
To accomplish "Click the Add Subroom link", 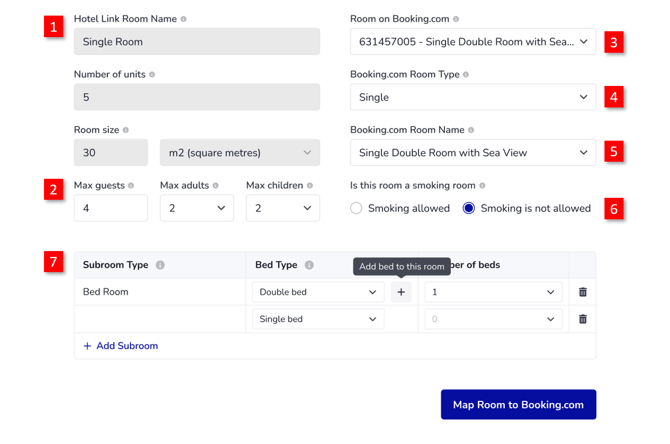I will coord(120,346).
